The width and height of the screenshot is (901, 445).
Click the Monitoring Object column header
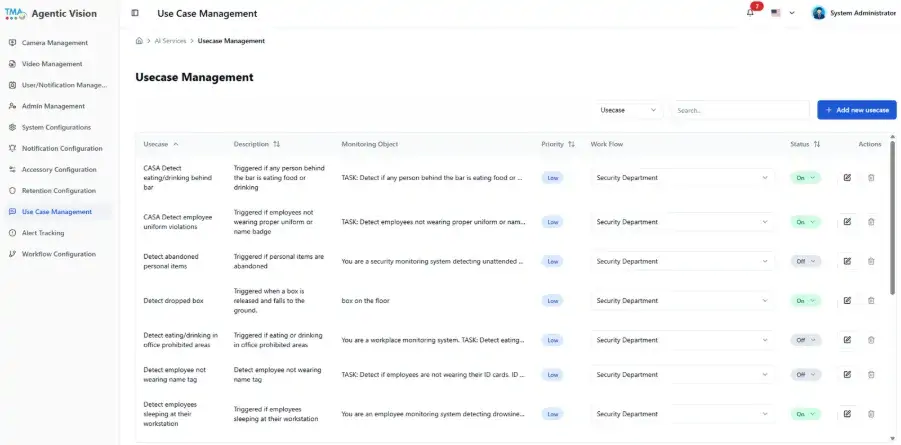pyautogui.click(x=369, y=144)
